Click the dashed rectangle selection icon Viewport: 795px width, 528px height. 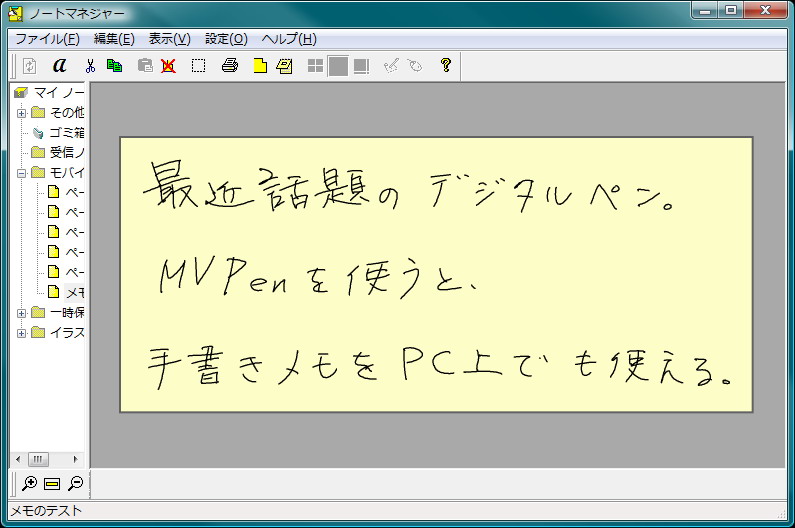click(198, 66)
